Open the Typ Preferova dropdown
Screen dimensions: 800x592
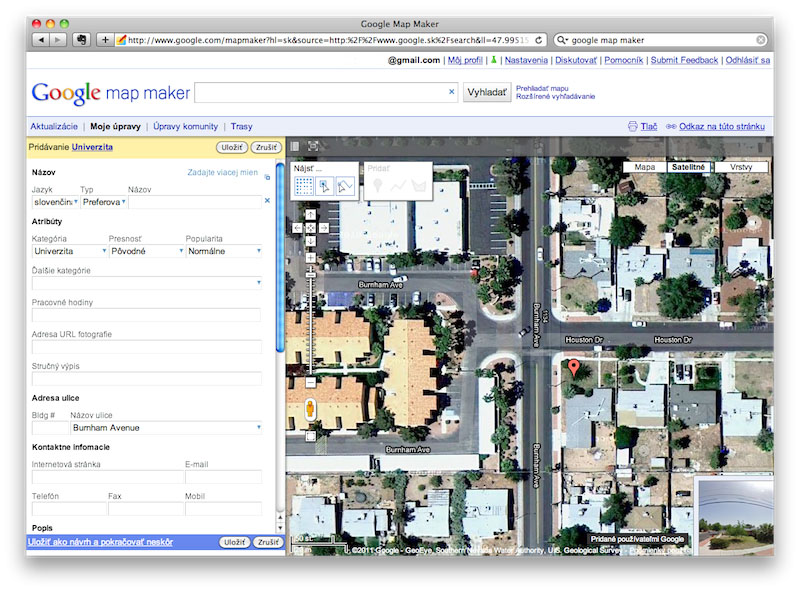[x=104, y=202]
